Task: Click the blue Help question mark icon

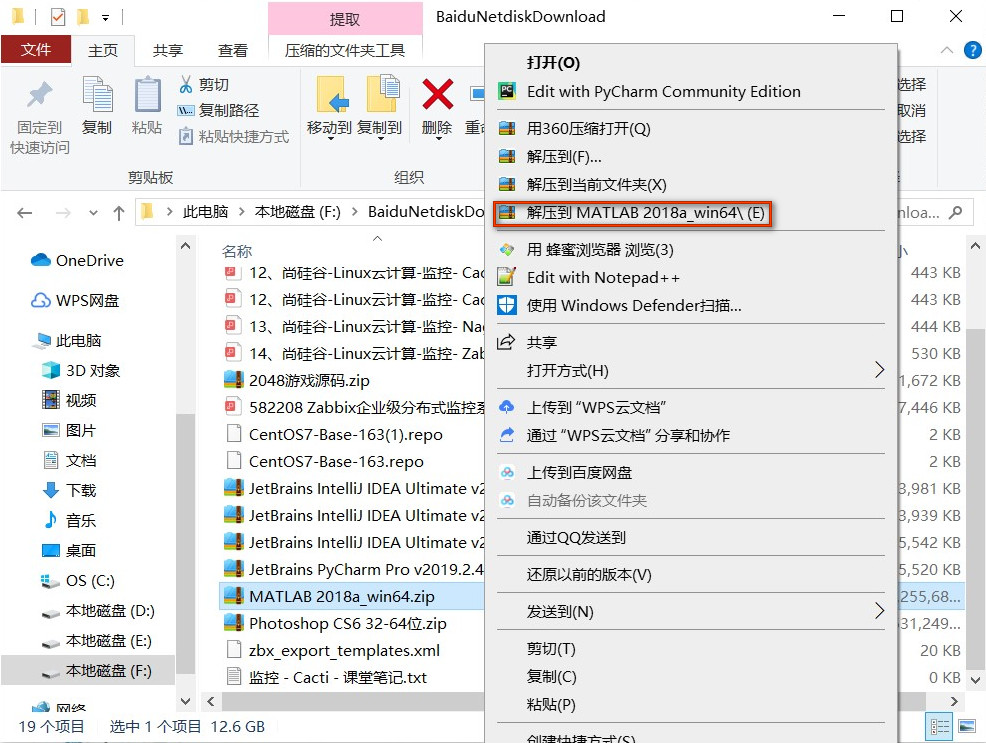Action: [x=972, y=50]
